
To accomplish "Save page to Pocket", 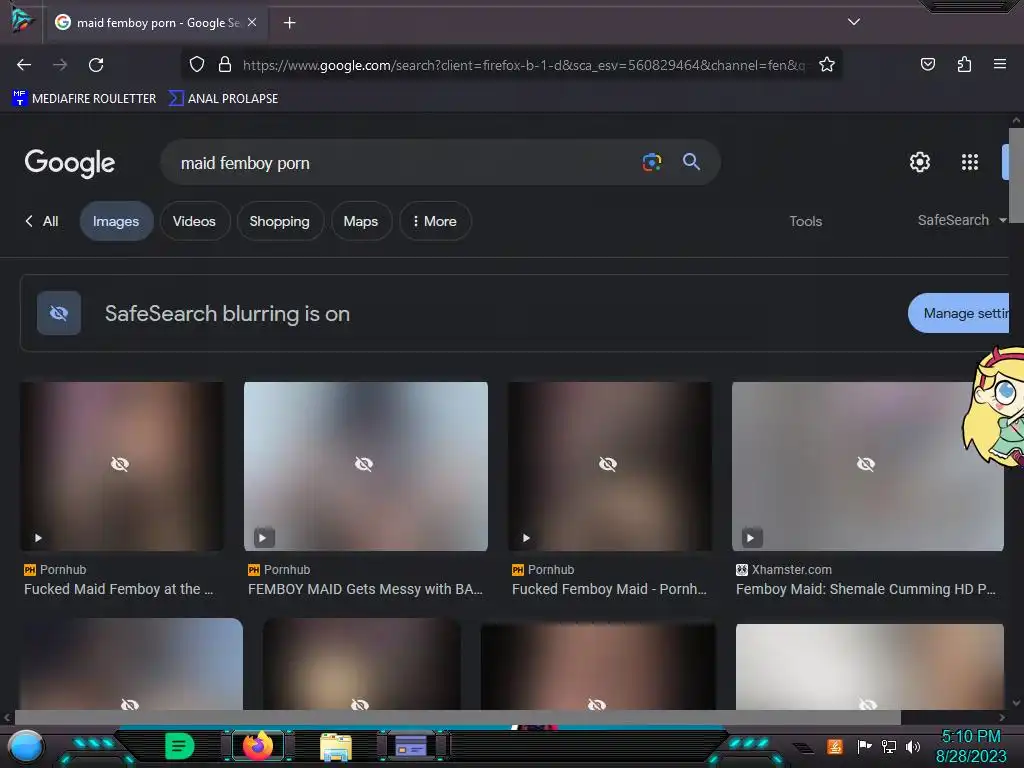I will click(x=927, y=65).
